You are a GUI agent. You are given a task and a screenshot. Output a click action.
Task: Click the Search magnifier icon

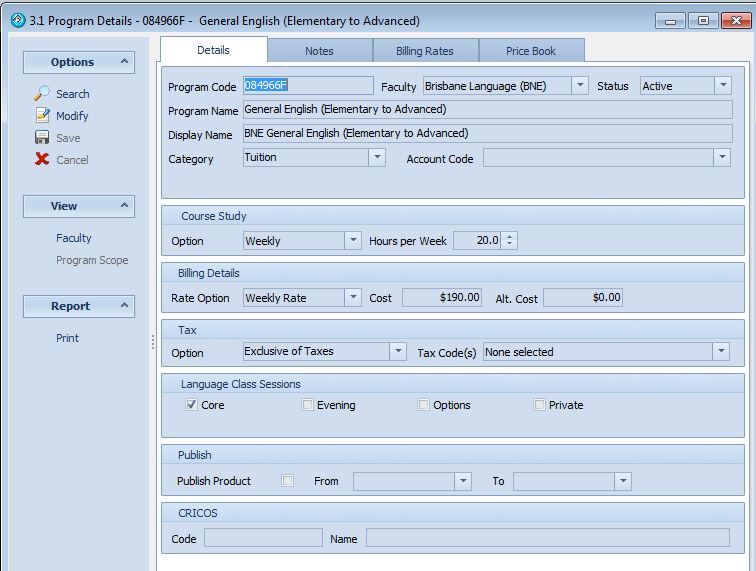click(x=42, y=94)
